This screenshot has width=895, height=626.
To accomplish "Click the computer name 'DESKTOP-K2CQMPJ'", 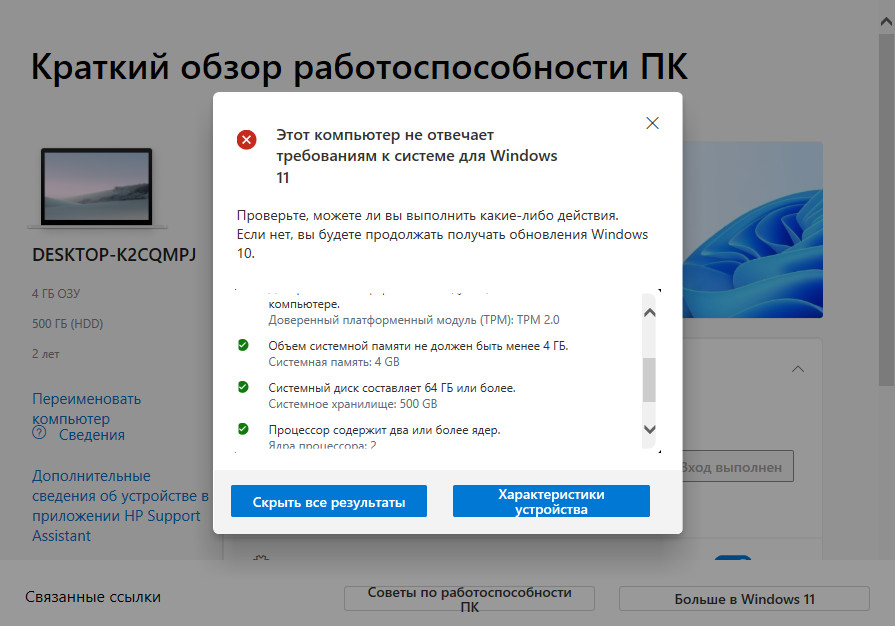I will pyautogui.click(x=114, y=255).
